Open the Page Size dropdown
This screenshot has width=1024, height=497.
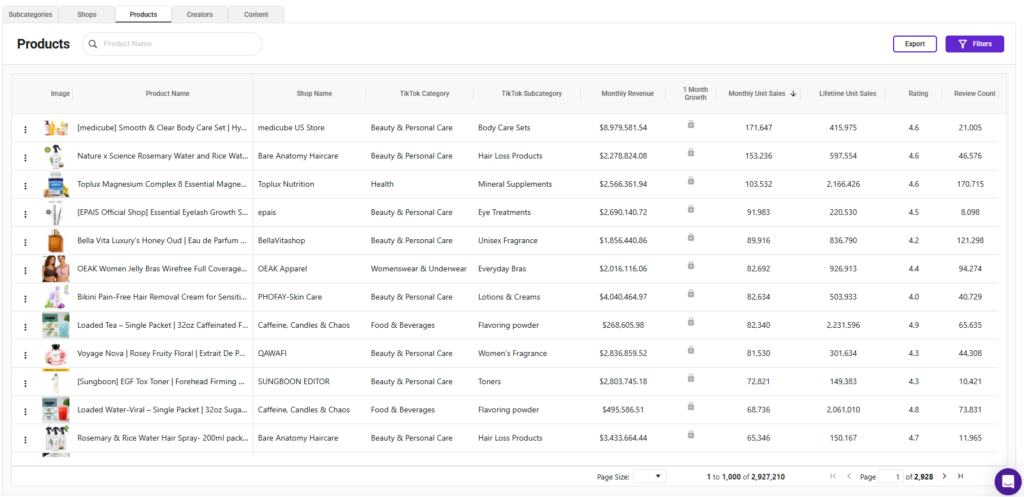point(650,477)
